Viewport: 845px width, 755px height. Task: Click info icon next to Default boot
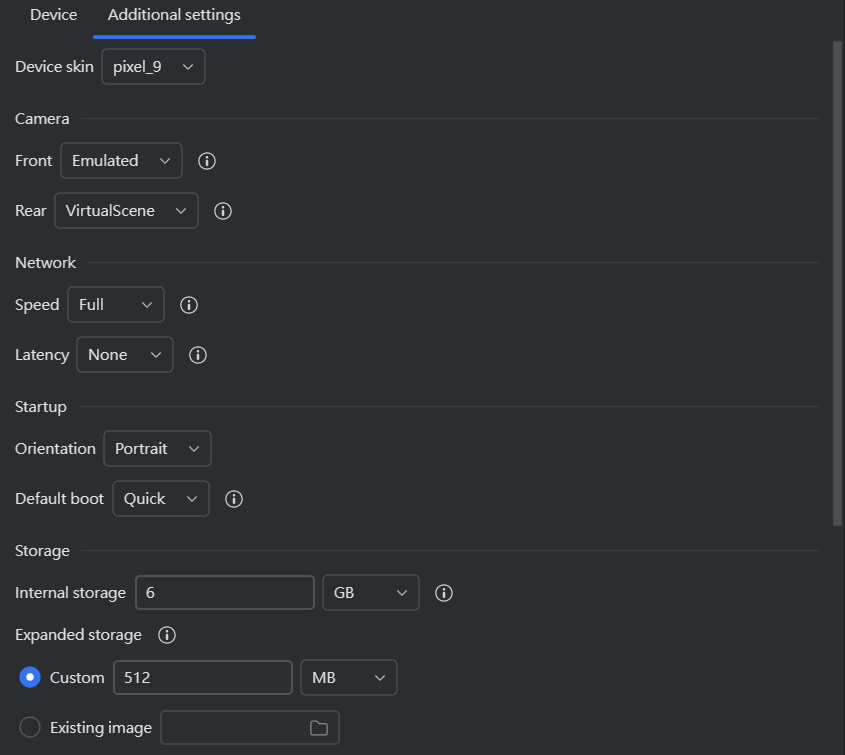point(234,499)
